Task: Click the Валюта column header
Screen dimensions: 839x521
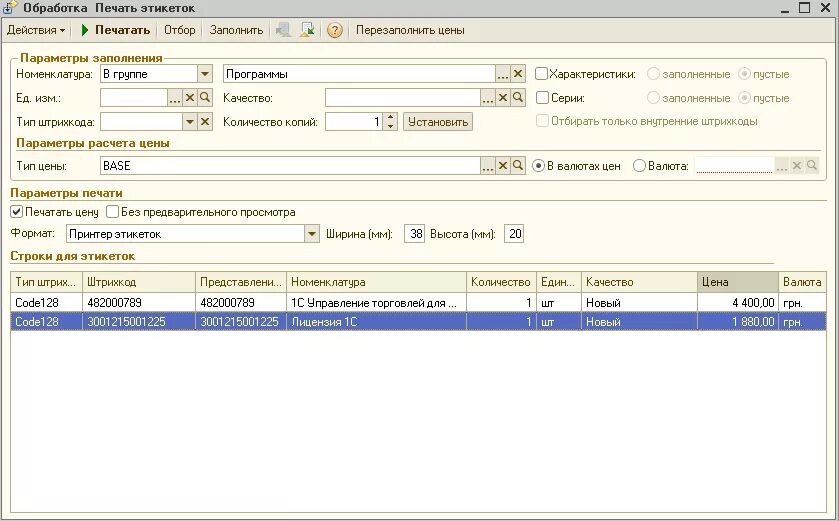Action: point(802,282)
